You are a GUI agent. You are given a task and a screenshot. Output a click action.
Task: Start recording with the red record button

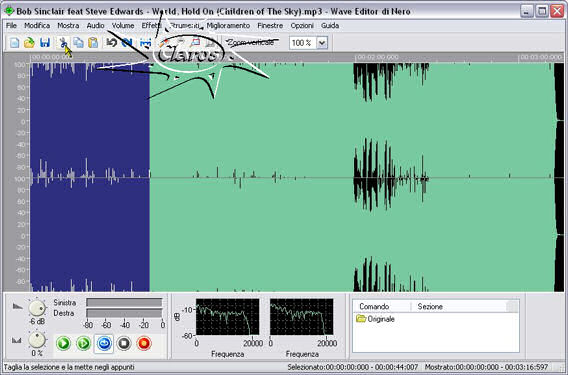click(144, 343)
